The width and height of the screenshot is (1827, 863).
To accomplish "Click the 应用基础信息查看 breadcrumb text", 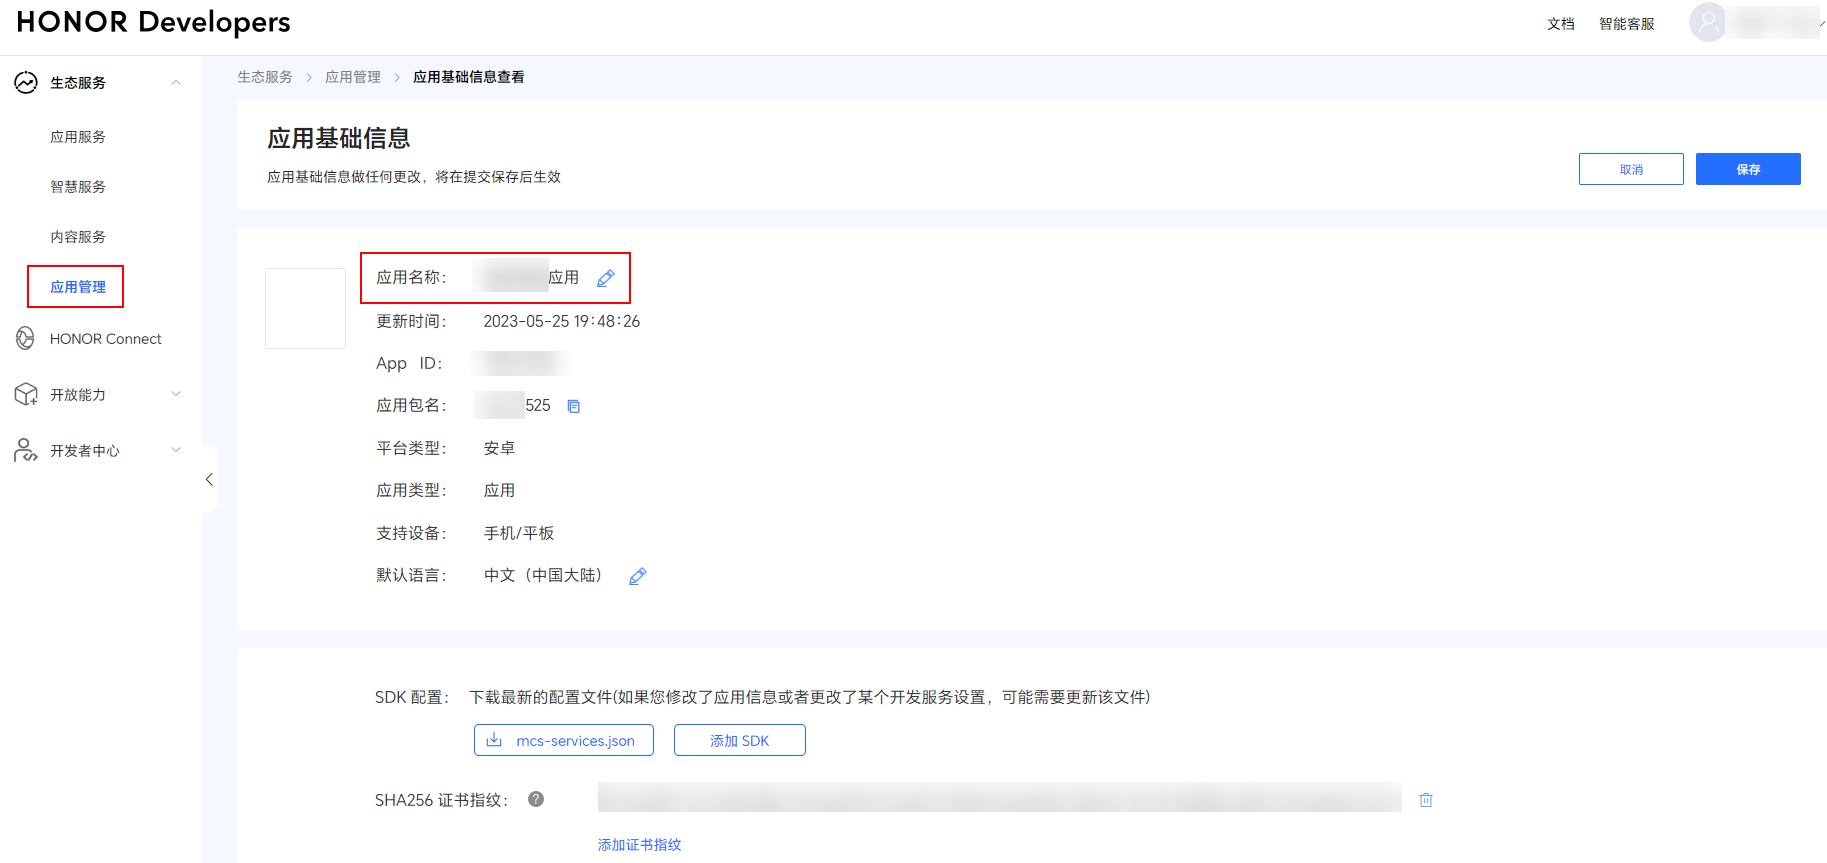I will pos(469,77).
